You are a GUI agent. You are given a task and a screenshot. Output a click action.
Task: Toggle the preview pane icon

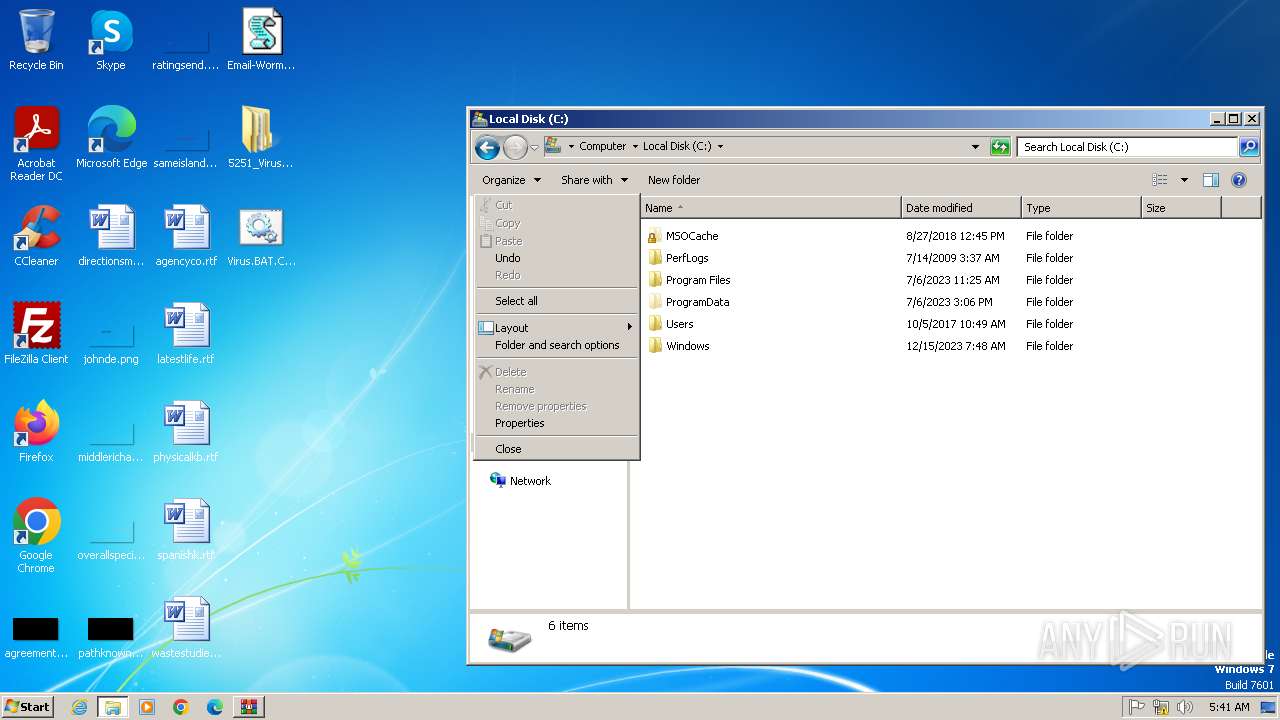pyautogui.click(x=1211, y=180)
